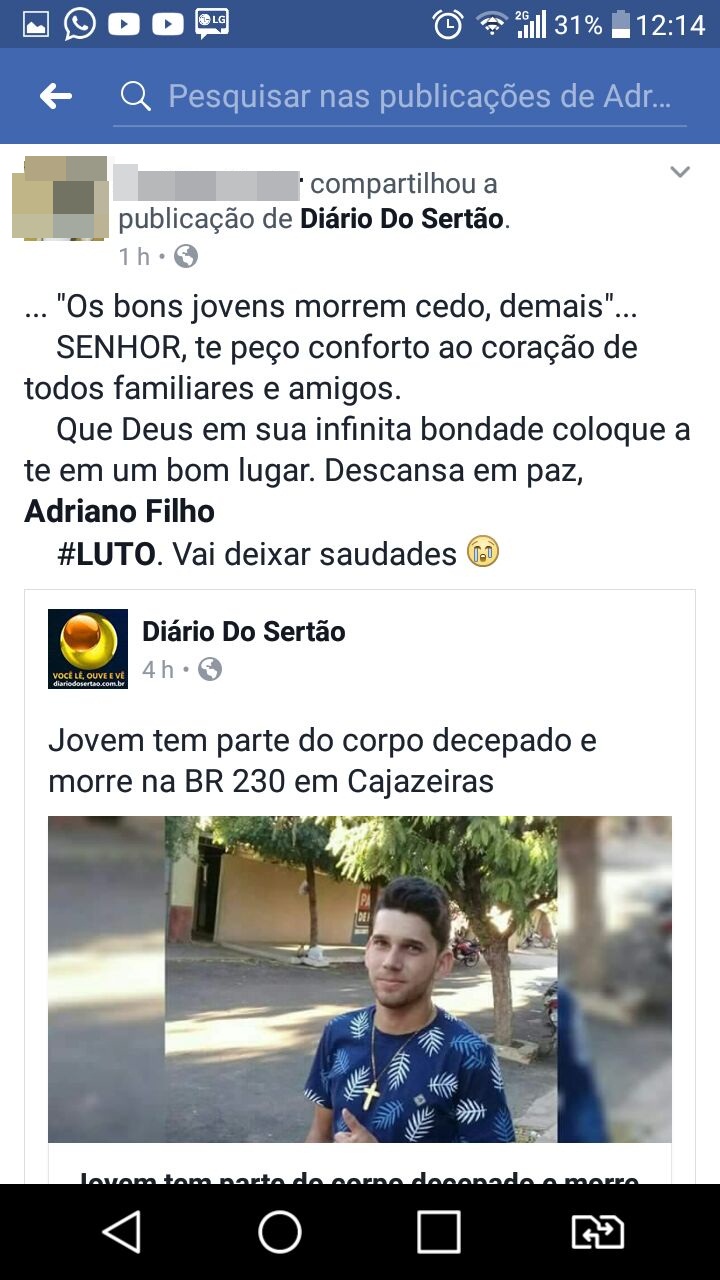Tap the globe icon next to 4 h
This screenshot has width=720, height=1280.
(210, 669)
